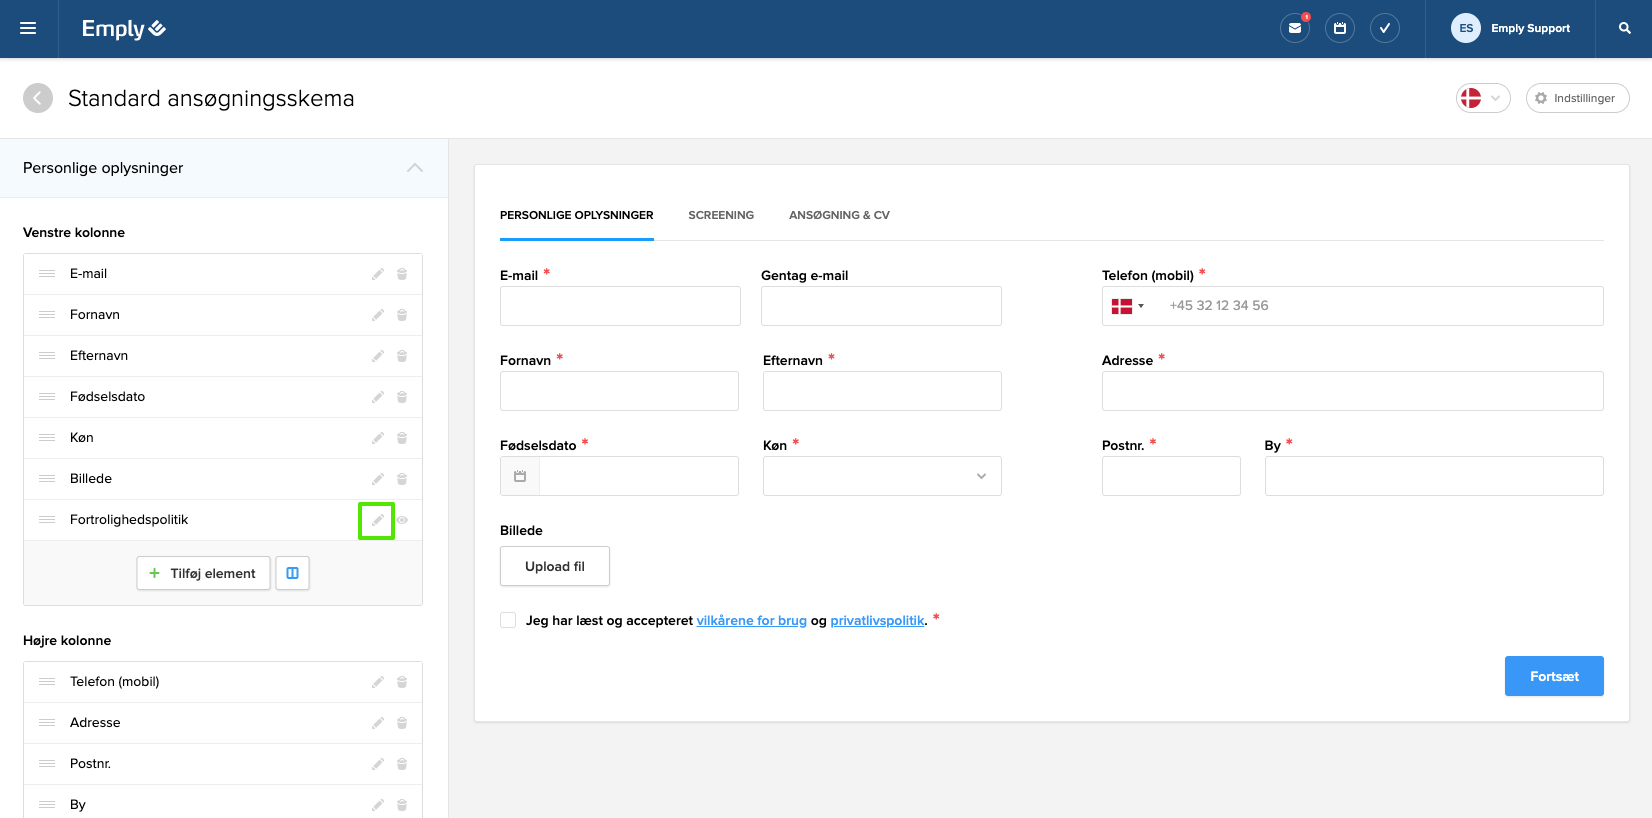Viewport: 1652px width, 818px height.
Task: Delete the E-mail field element
Action: pyautogui.click(x=402, y=274)
